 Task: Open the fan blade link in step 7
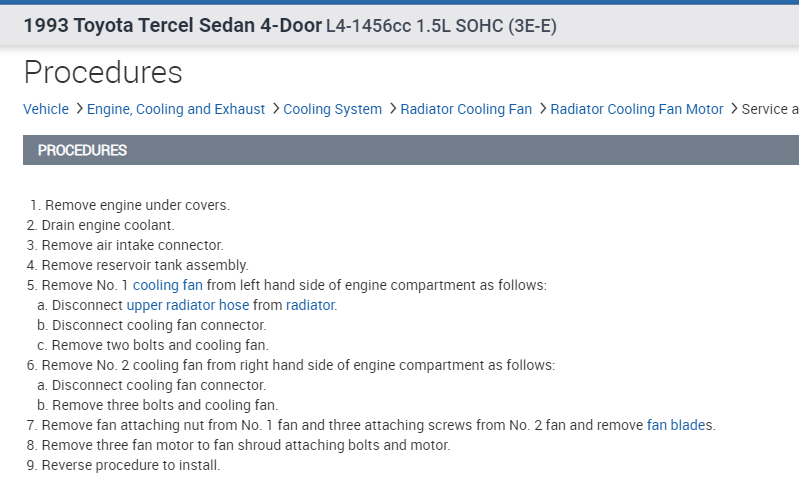point(677,425)
